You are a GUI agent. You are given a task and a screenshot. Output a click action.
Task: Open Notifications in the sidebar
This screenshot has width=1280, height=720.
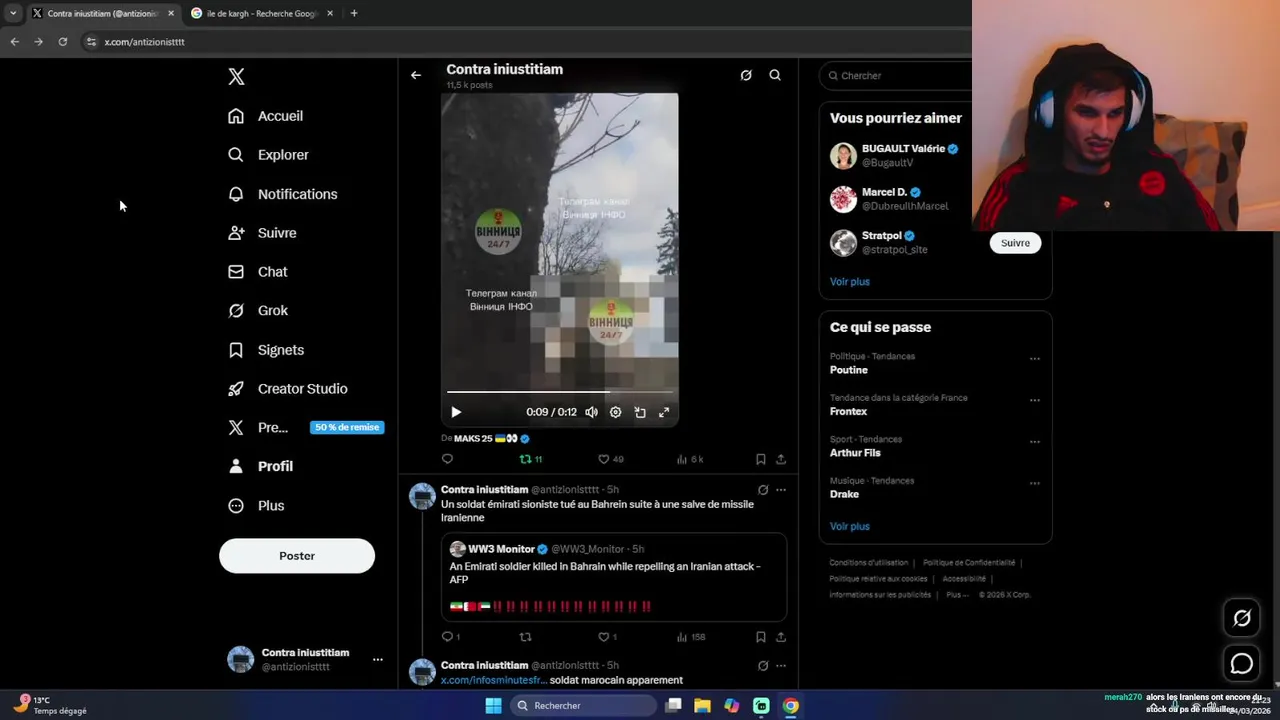282,194
